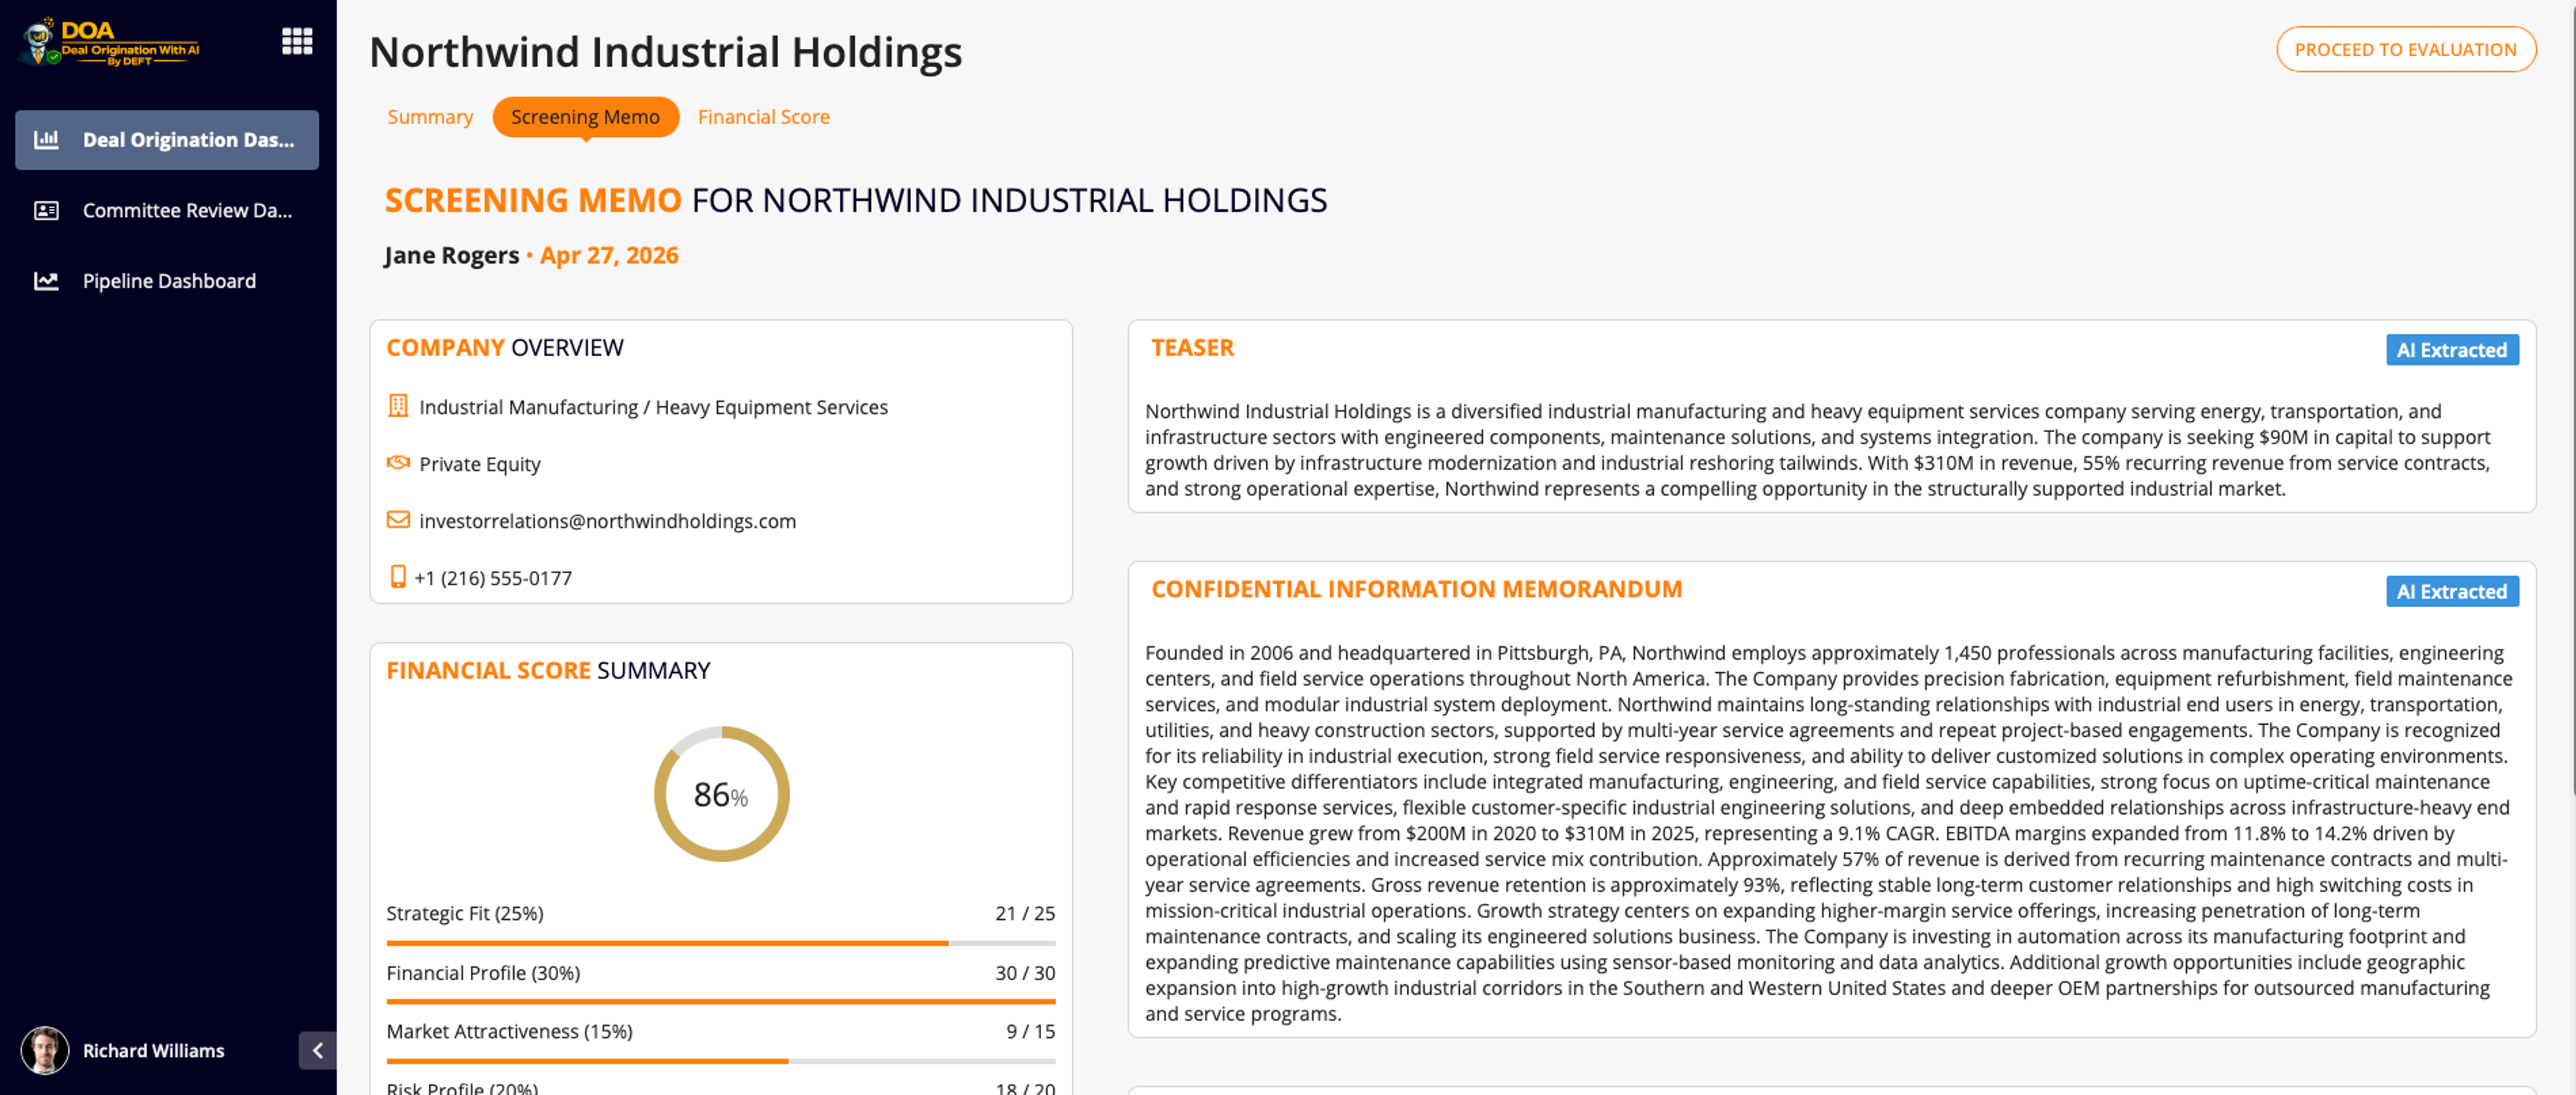Click the Proceed to Evaluation button
This screenshot has width=2576, height=1095.
click(x=2405, y=50)
